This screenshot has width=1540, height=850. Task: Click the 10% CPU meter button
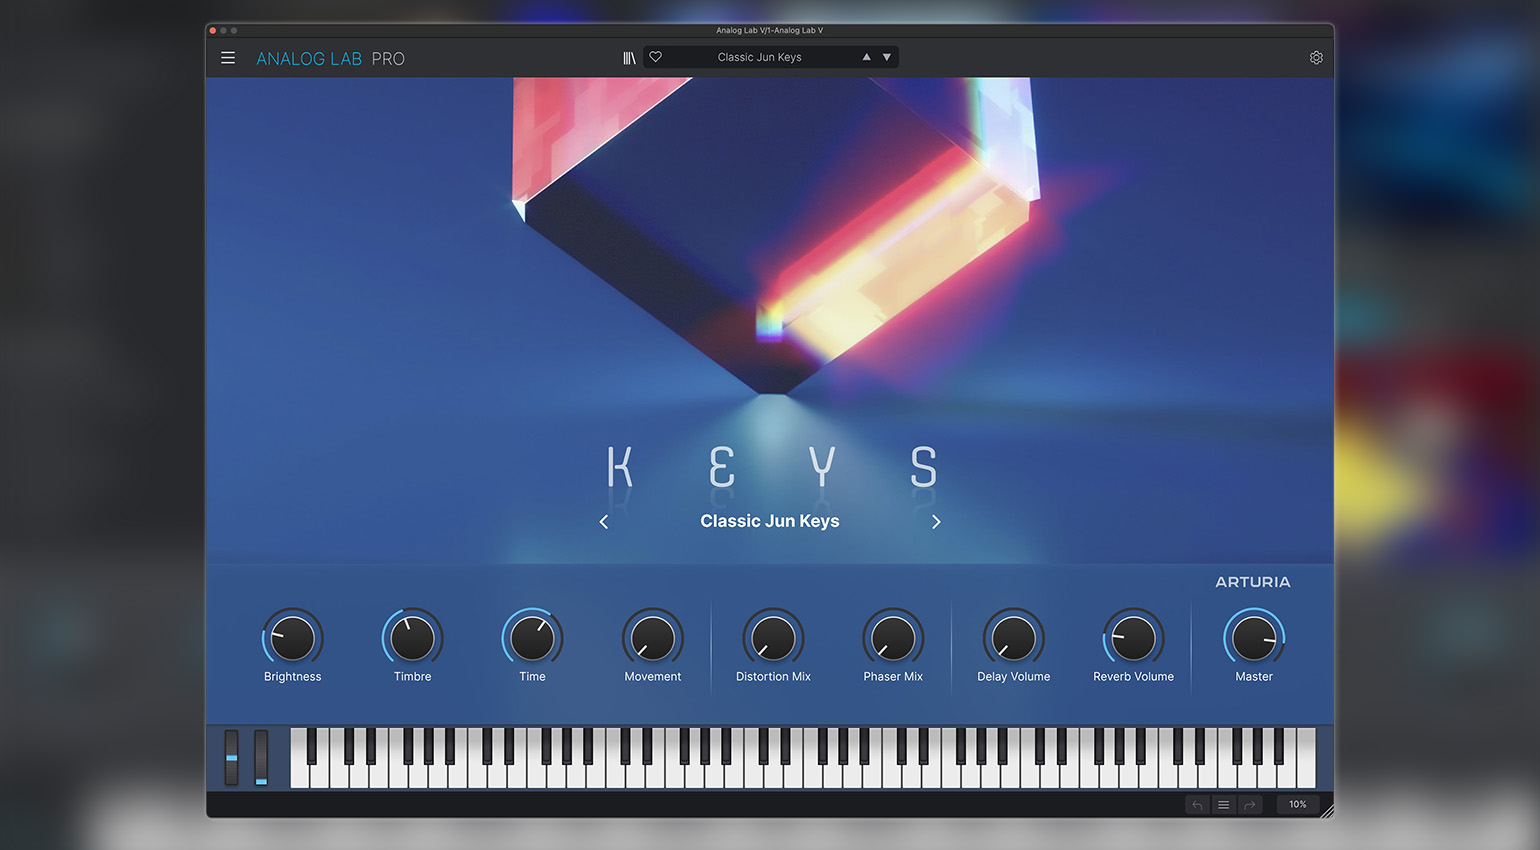click(1297, 804)
